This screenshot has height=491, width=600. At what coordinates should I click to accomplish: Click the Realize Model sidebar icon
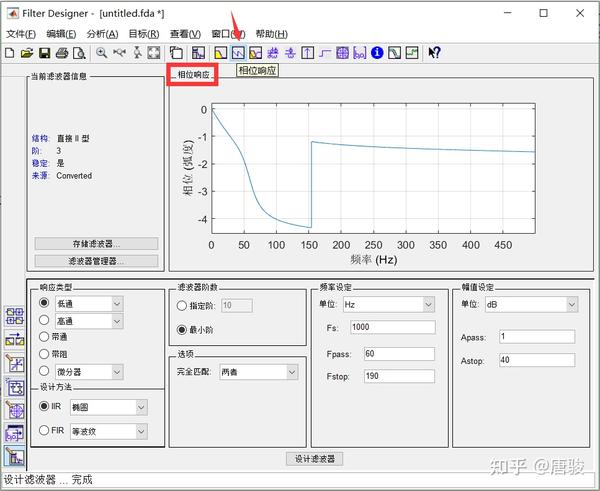click(15, 387)
